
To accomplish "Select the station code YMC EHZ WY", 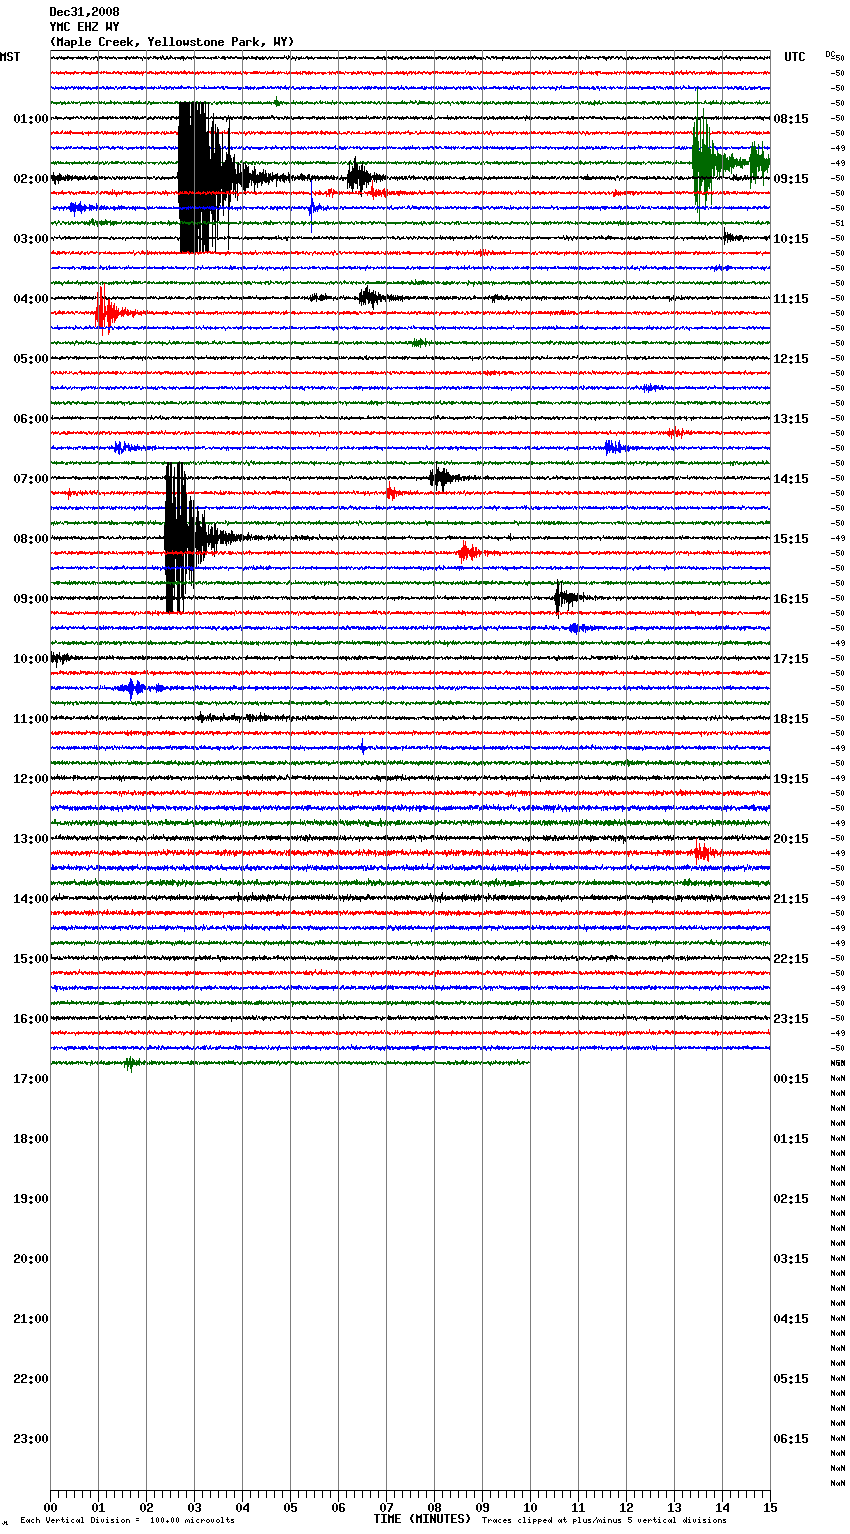I will pyautogui.click(x=84, y=27).
